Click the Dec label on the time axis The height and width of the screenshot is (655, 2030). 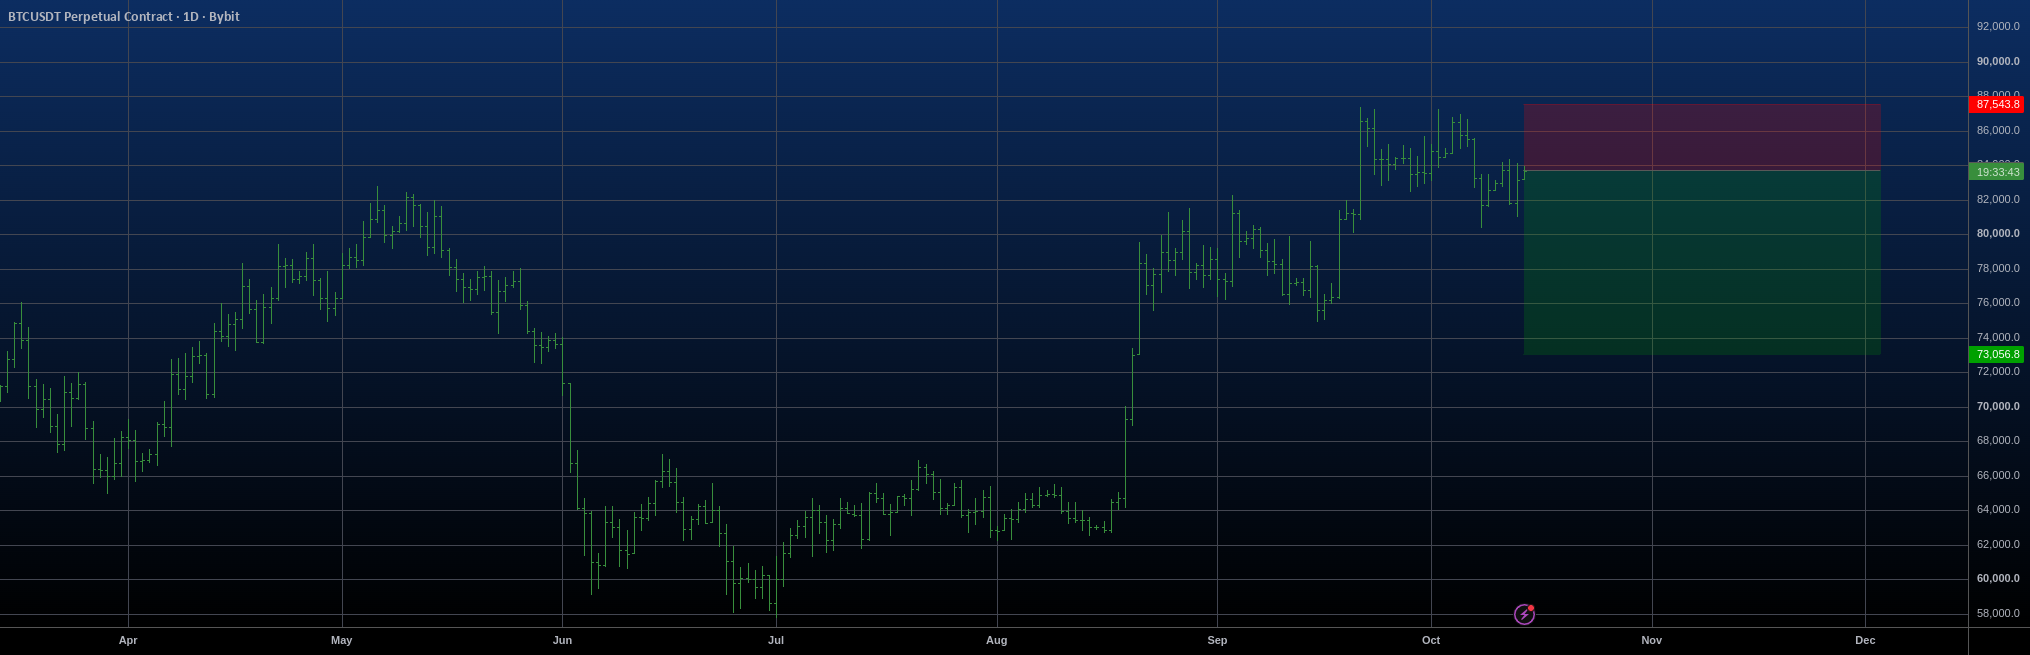1865,640
